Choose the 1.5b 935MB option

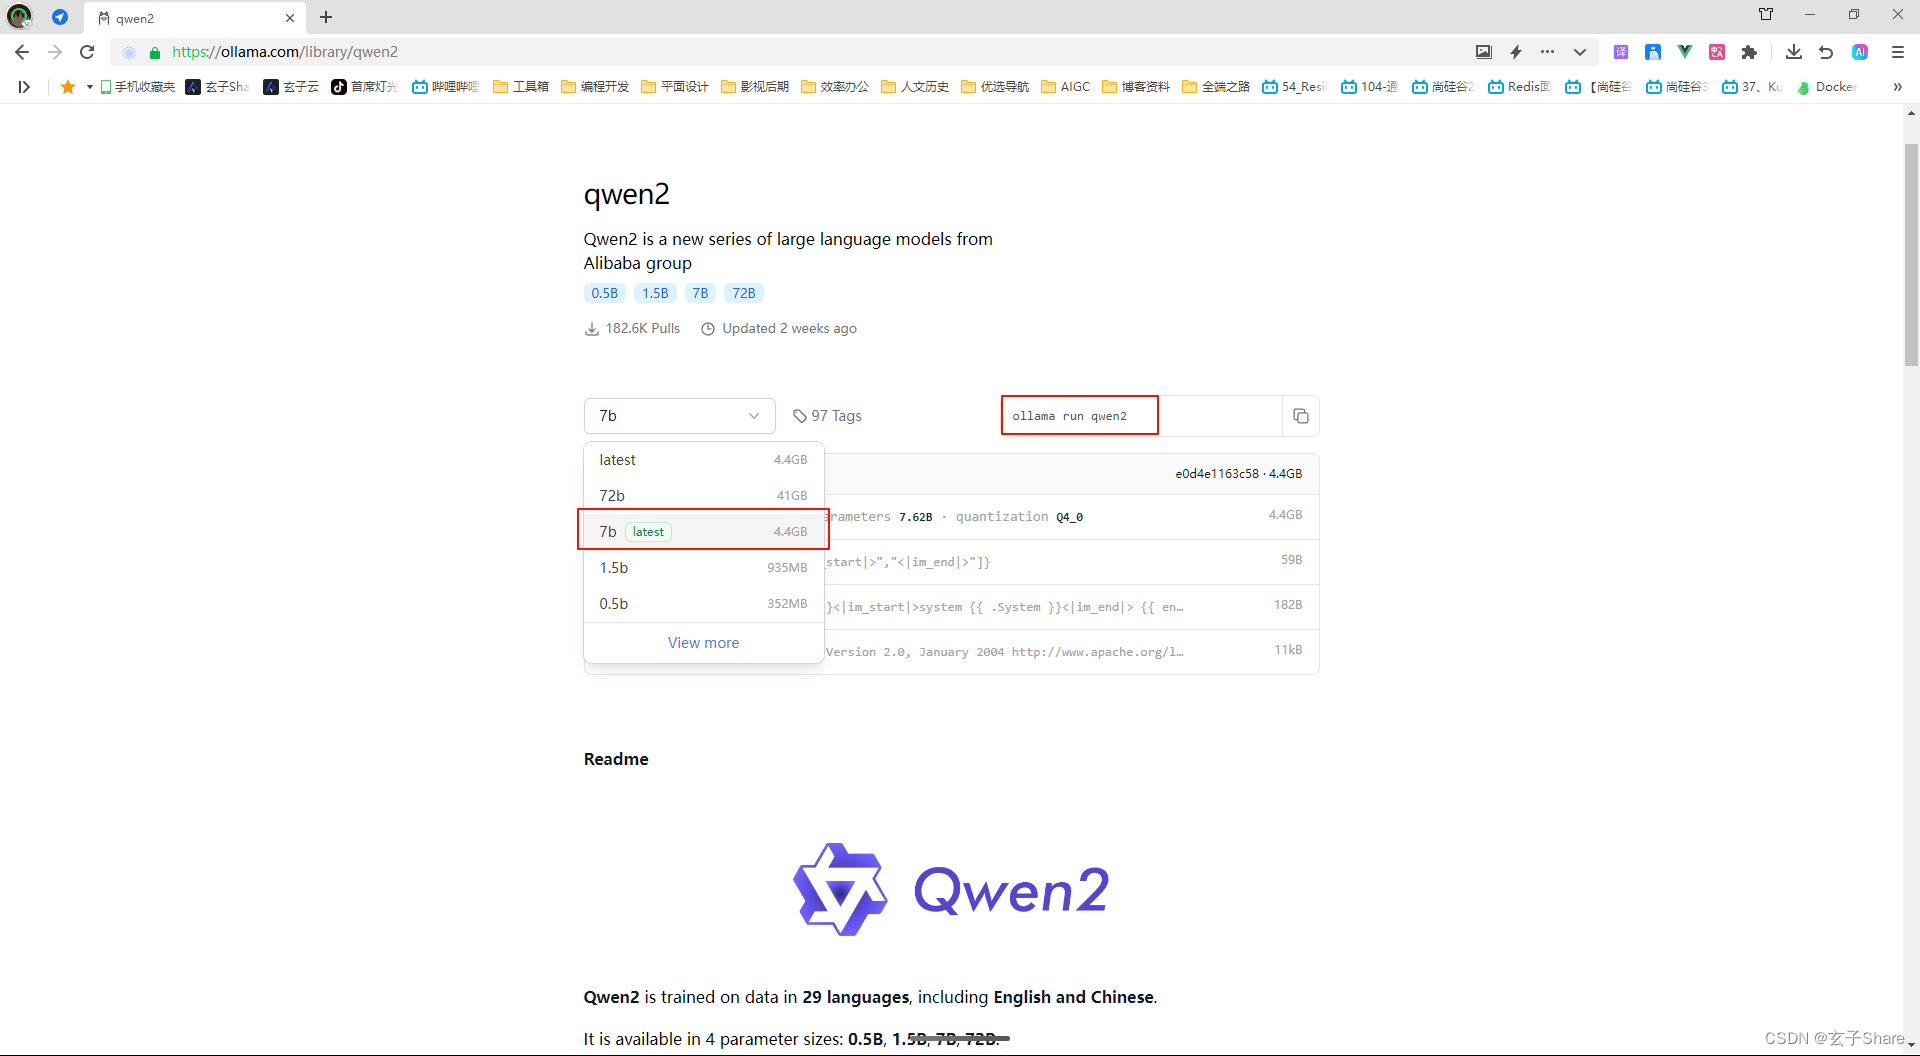[x=703, y=568]
